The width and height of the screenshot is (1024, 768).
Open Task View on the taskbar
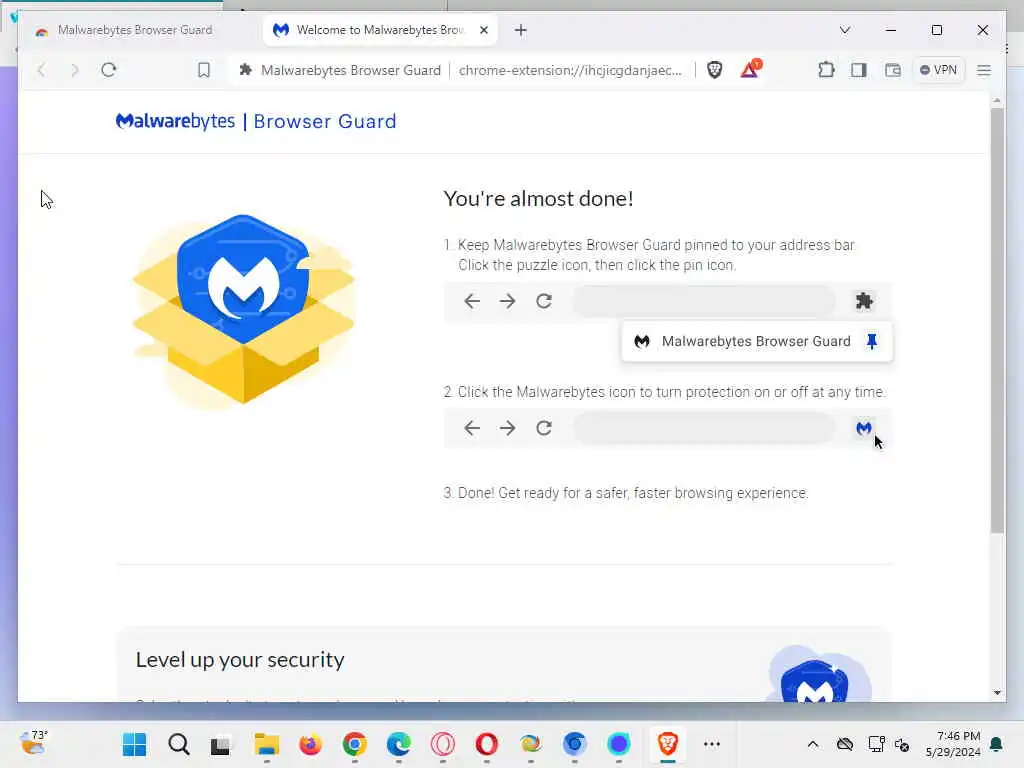221,744
